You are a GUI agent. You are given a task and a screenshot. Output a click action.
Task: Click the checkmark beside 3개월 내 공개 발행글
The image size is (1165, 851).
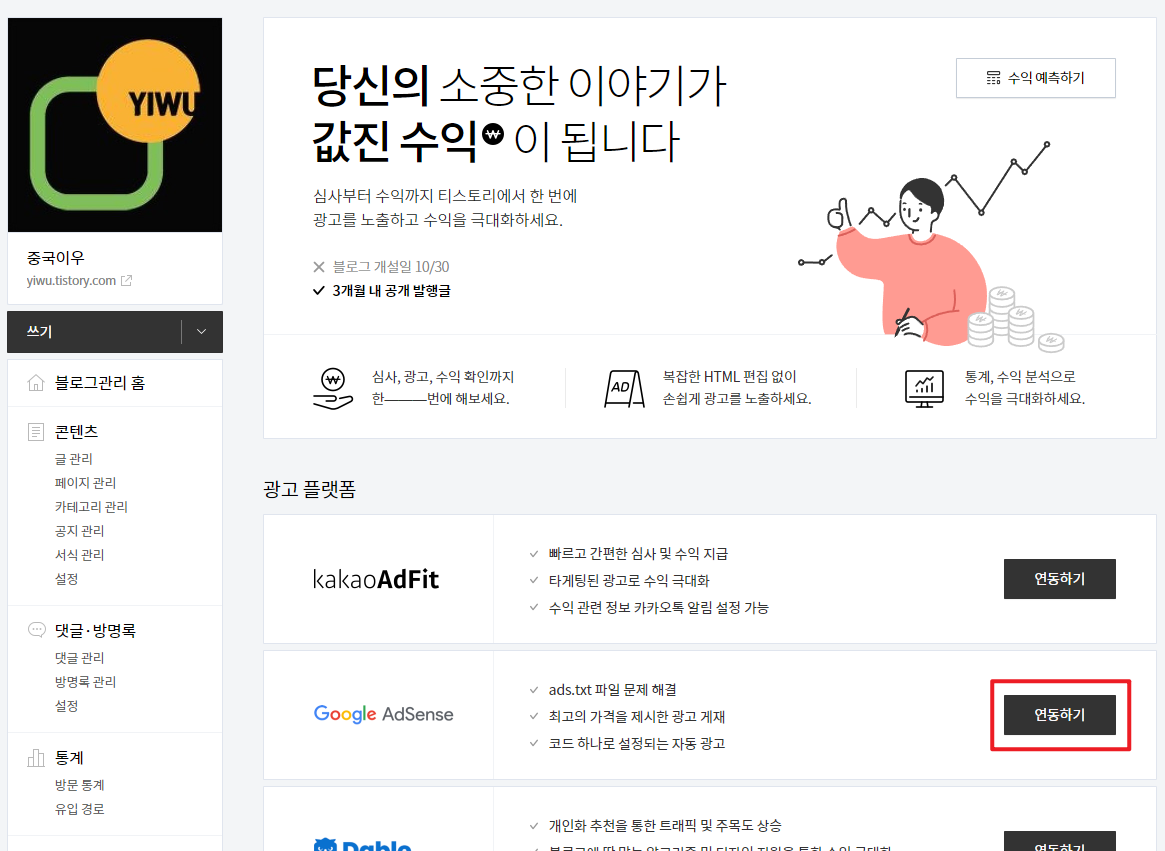click(x=319, y=291)
